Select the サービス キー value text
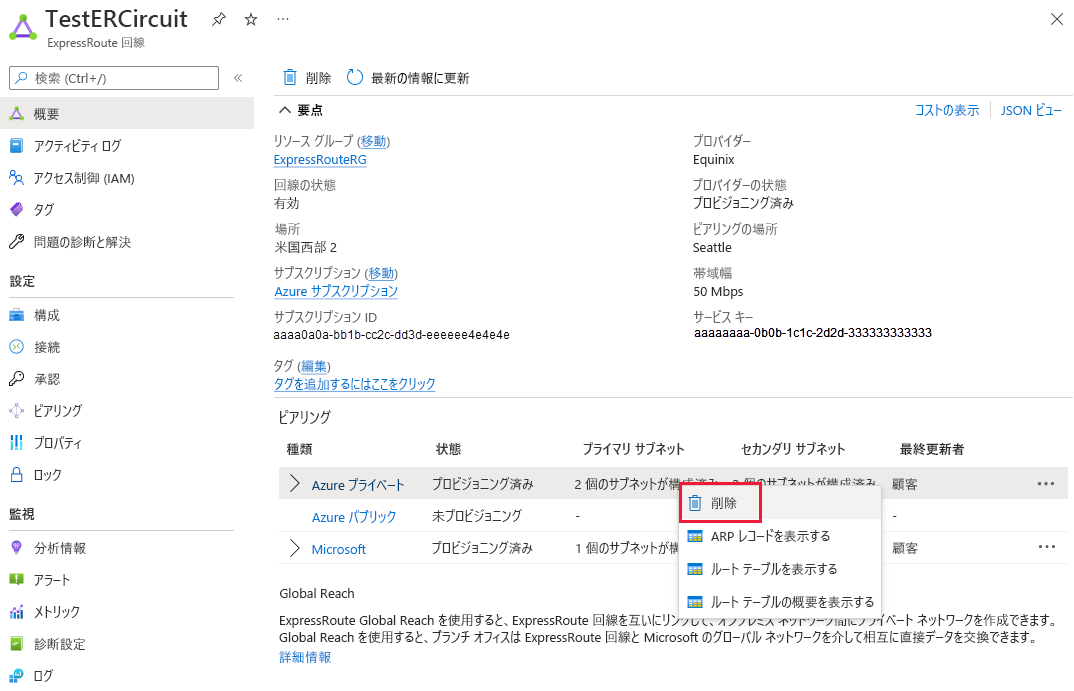Image resolution: width=1074 pixels, height=691 pixels. point(813,333)
